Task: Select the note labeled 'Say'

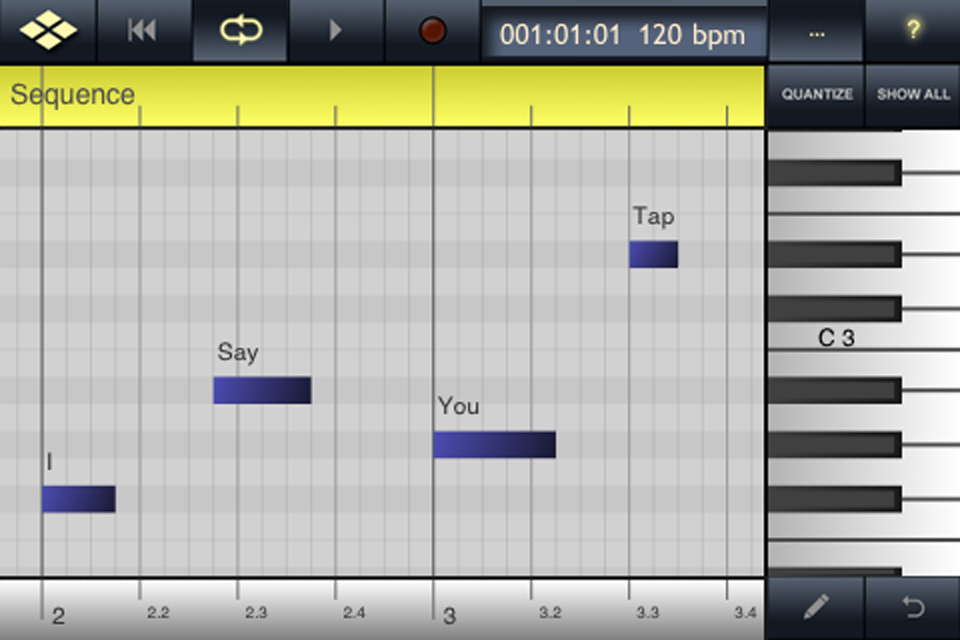Action: [262, 390]
